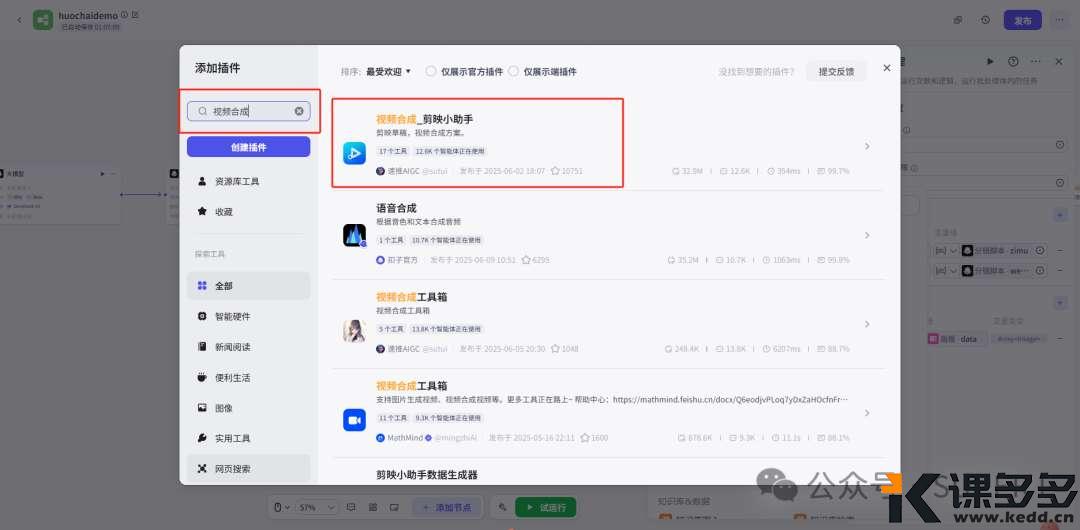
Task: Click the search box containing 视频合成
Action: [249, 111]
